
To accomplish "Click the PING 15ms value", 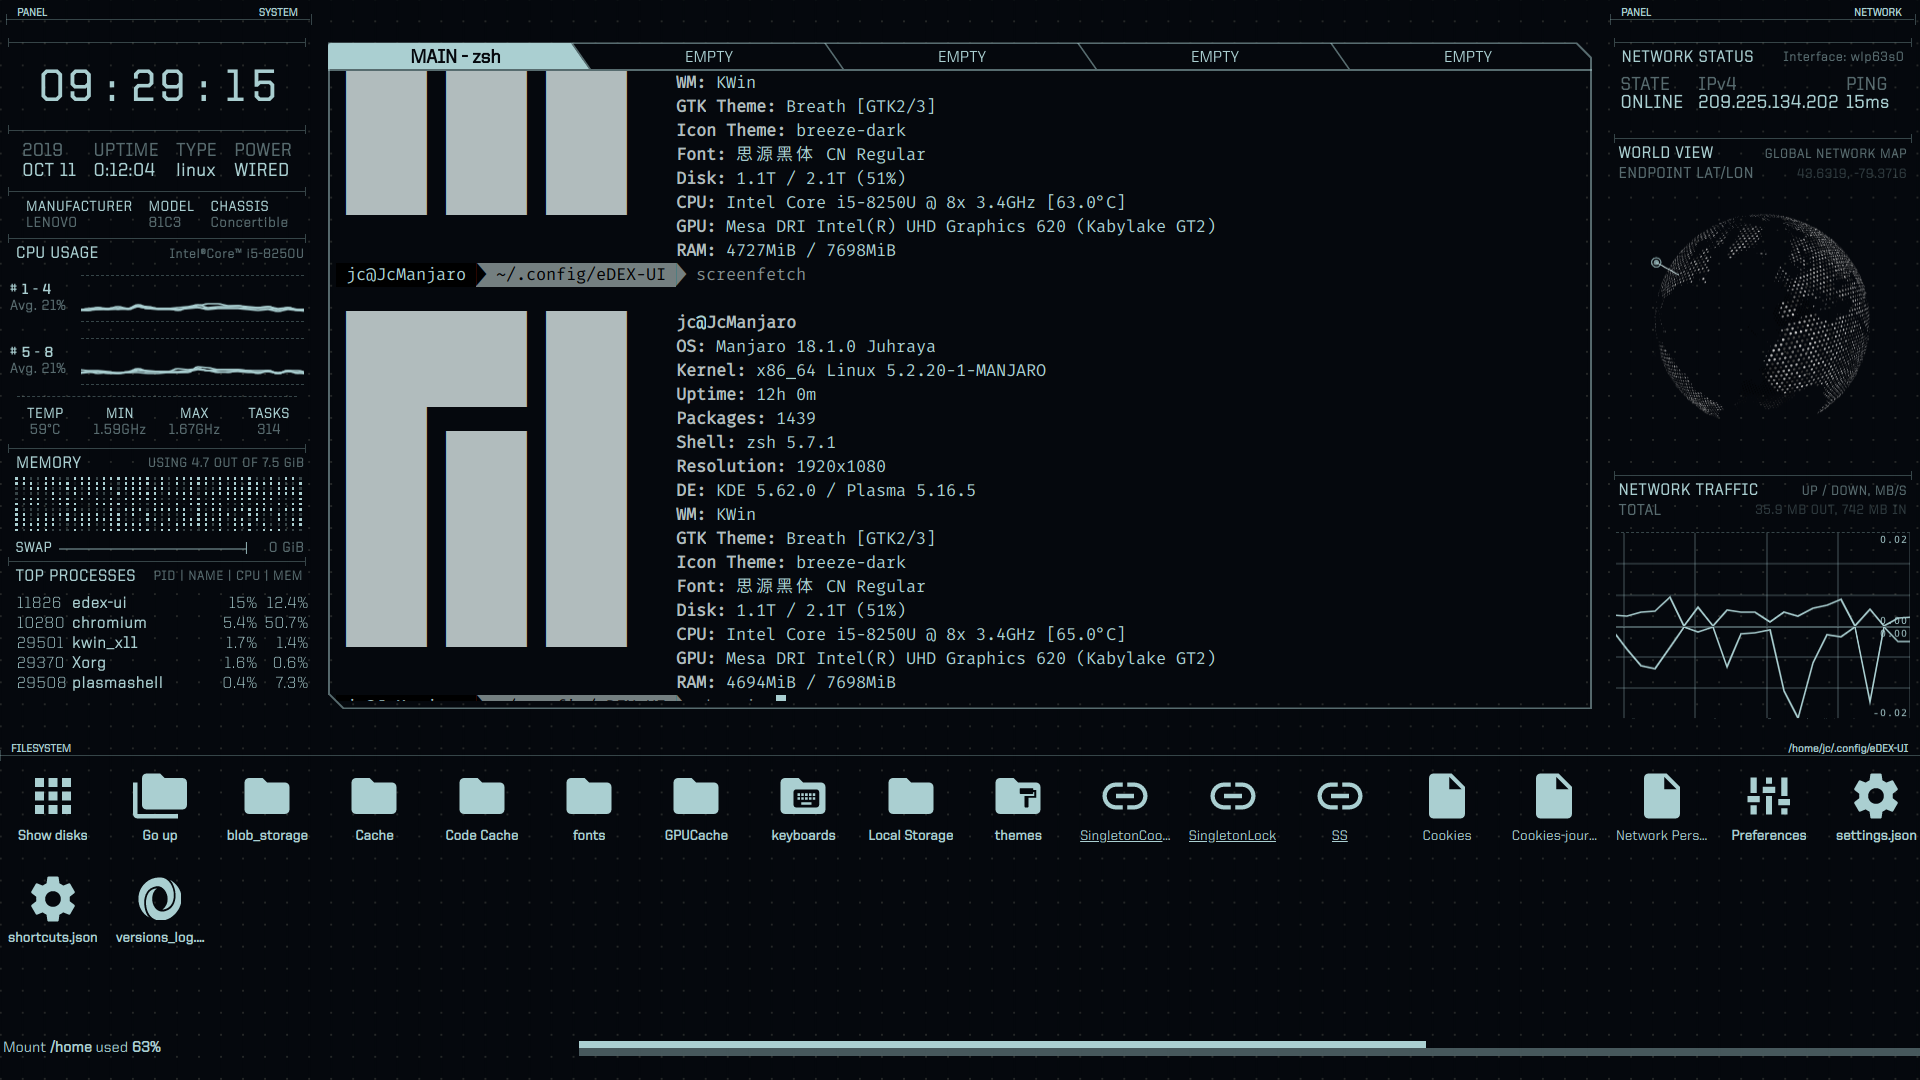I will click(x=1867, y=102).
